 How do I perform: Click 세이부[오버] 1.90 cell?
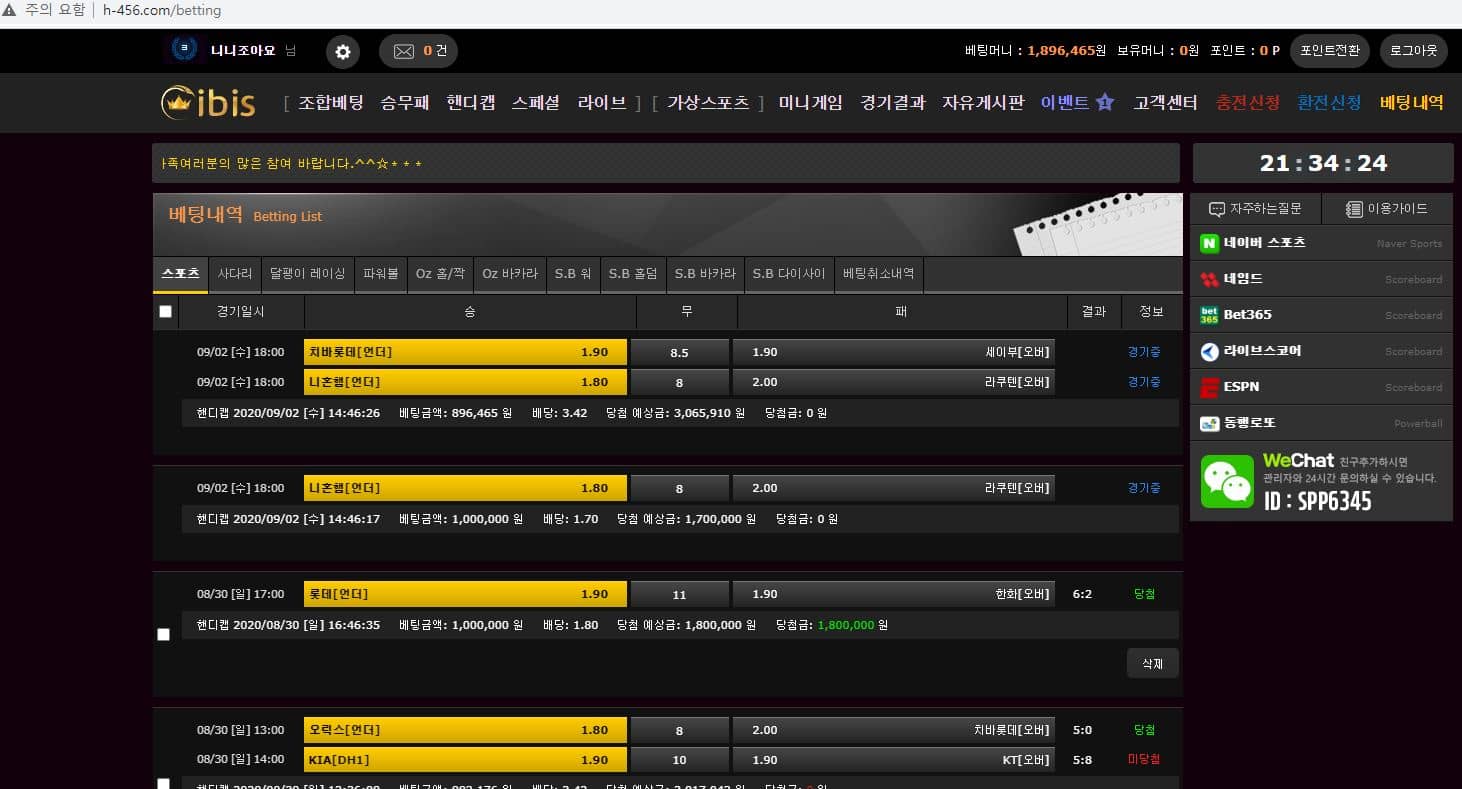coord(893,352)
